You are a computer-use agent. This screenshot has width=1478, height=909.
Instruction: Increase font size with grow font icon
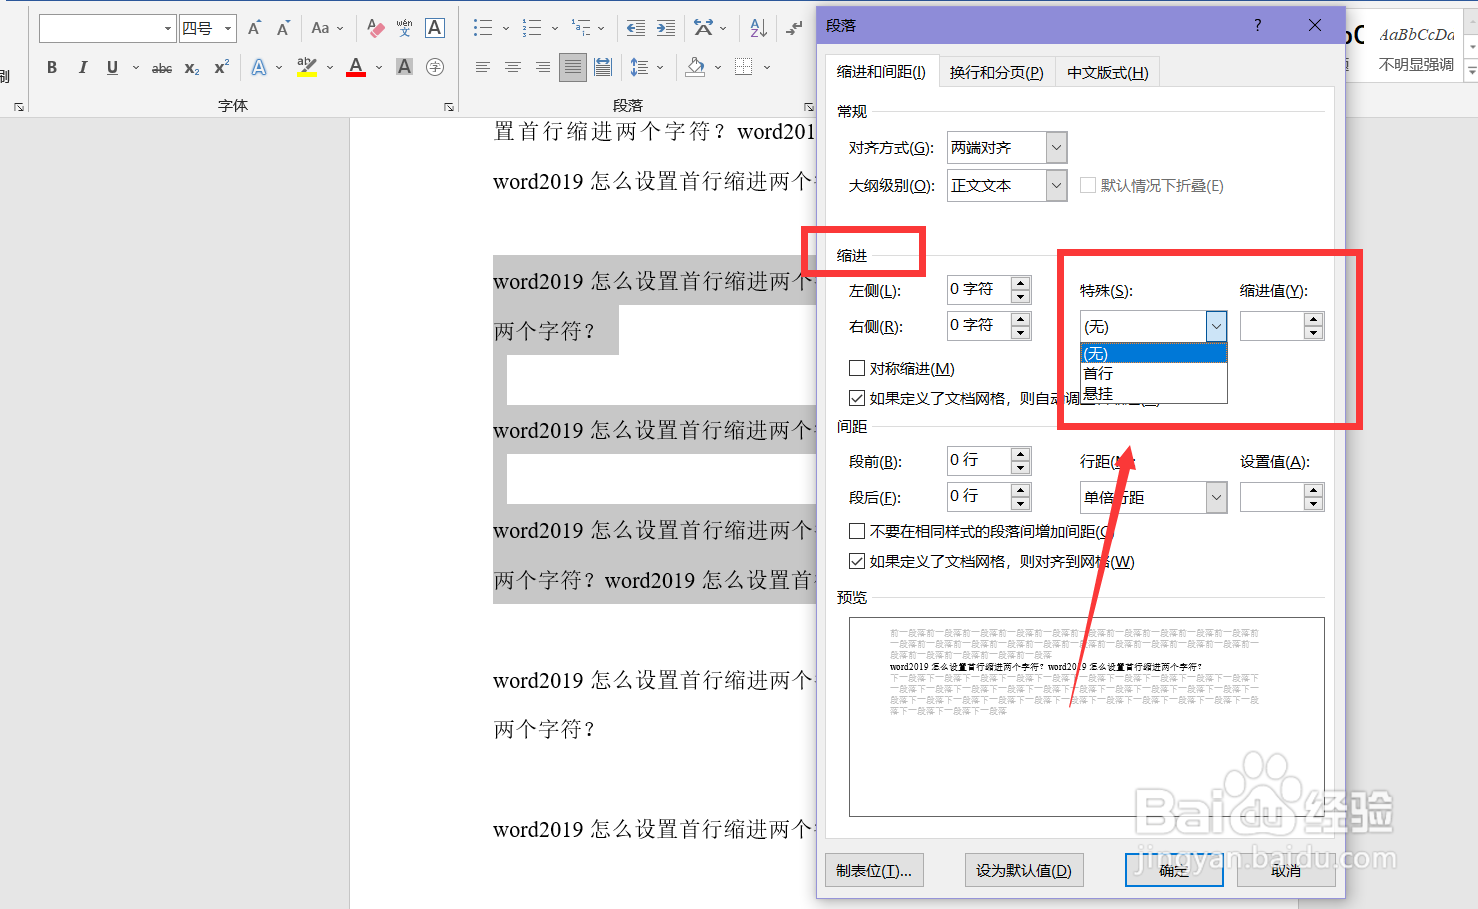(255, 28)
